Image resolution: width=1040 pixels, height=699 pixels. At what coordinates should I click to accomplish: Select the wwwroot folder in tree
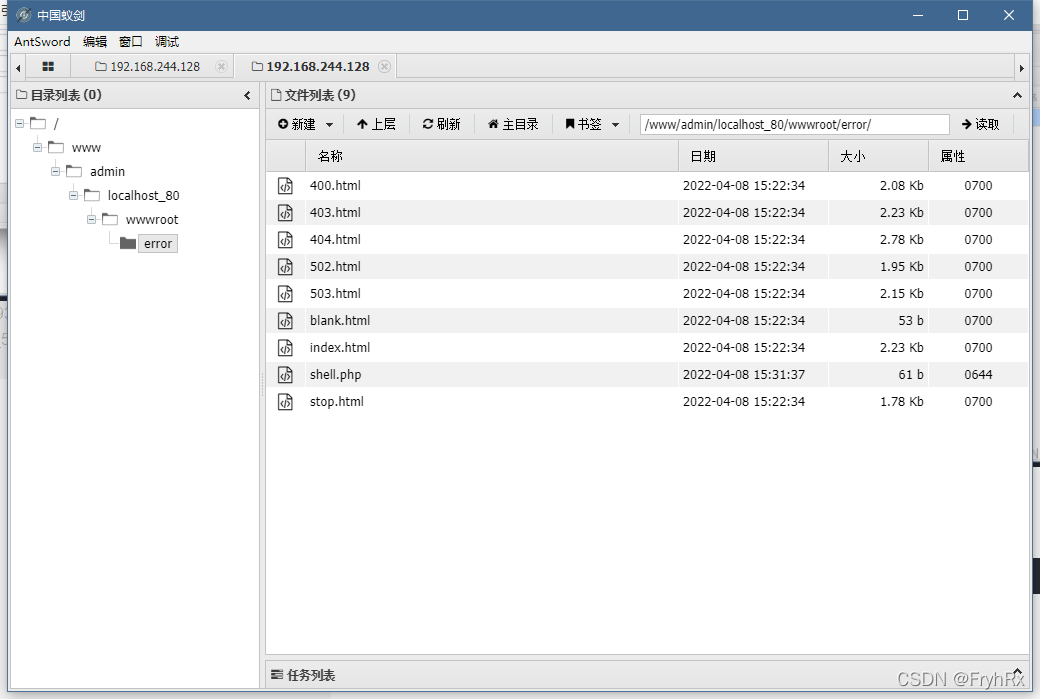click(x=152, y=220)
